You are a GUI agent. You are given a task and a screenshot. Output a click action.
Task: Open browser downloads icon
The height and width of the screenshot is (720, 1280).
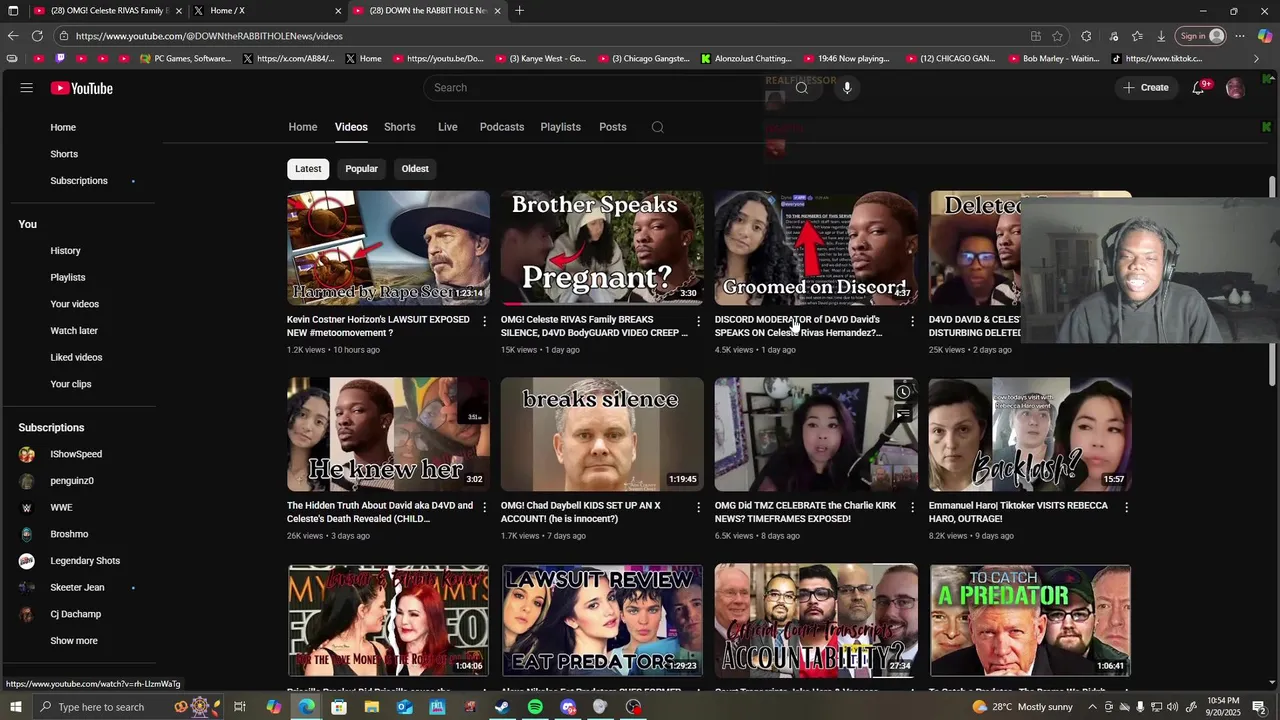coord(1161,36)
